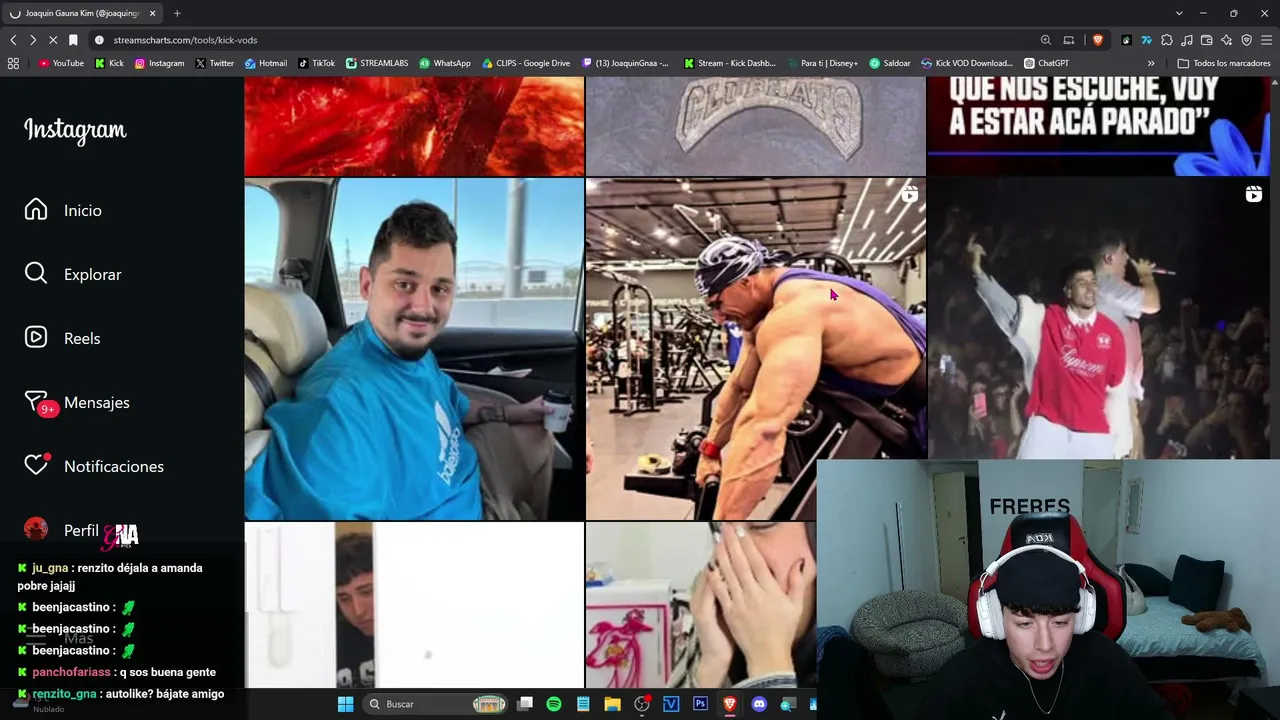Open the STREAMLABS bookmark
Screen dimensions: 1280x720
[377, 63]
